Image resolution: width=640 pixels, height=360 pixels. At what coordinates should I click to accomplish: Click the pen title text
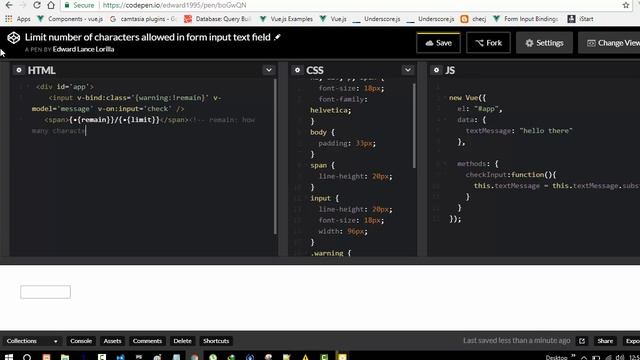click(x=148, y=37)
